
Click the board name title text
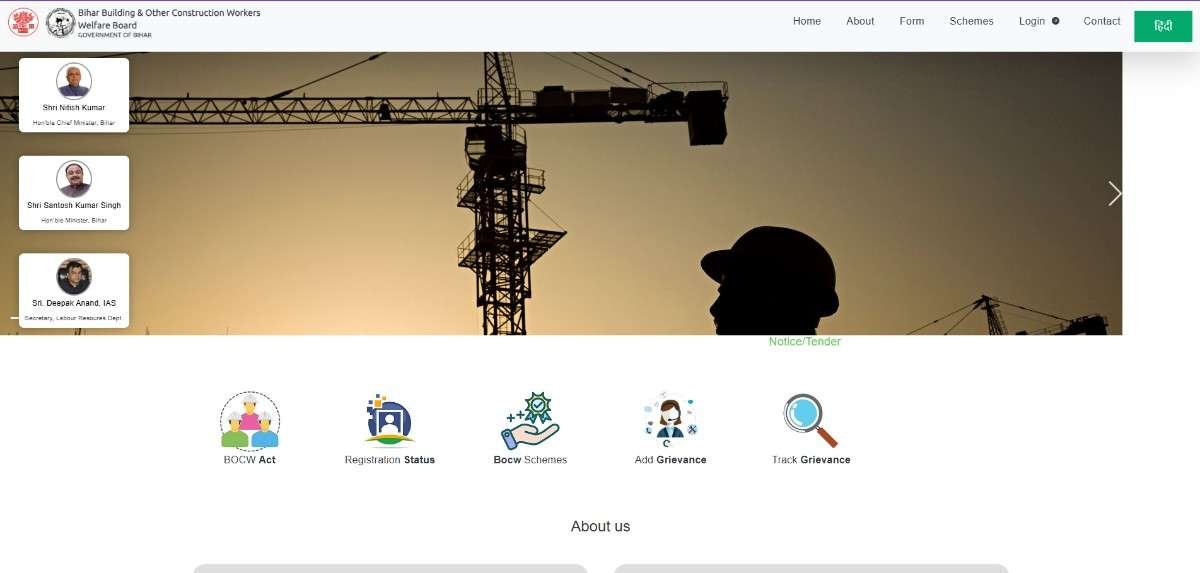(168, 19)
